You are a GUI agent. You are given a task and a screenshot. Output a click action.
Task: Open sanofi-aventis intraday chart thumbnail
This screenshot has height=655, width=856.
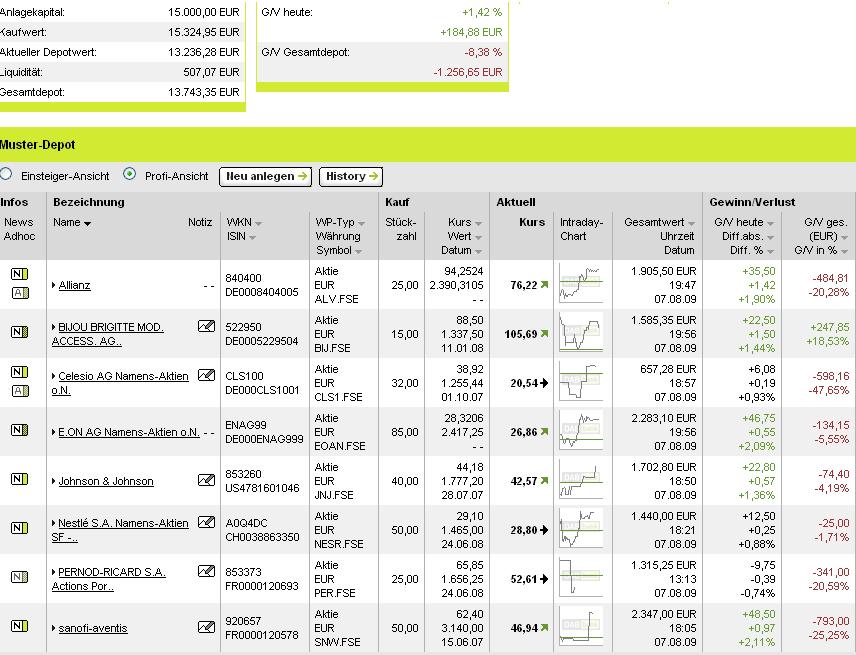coord(581,627)
